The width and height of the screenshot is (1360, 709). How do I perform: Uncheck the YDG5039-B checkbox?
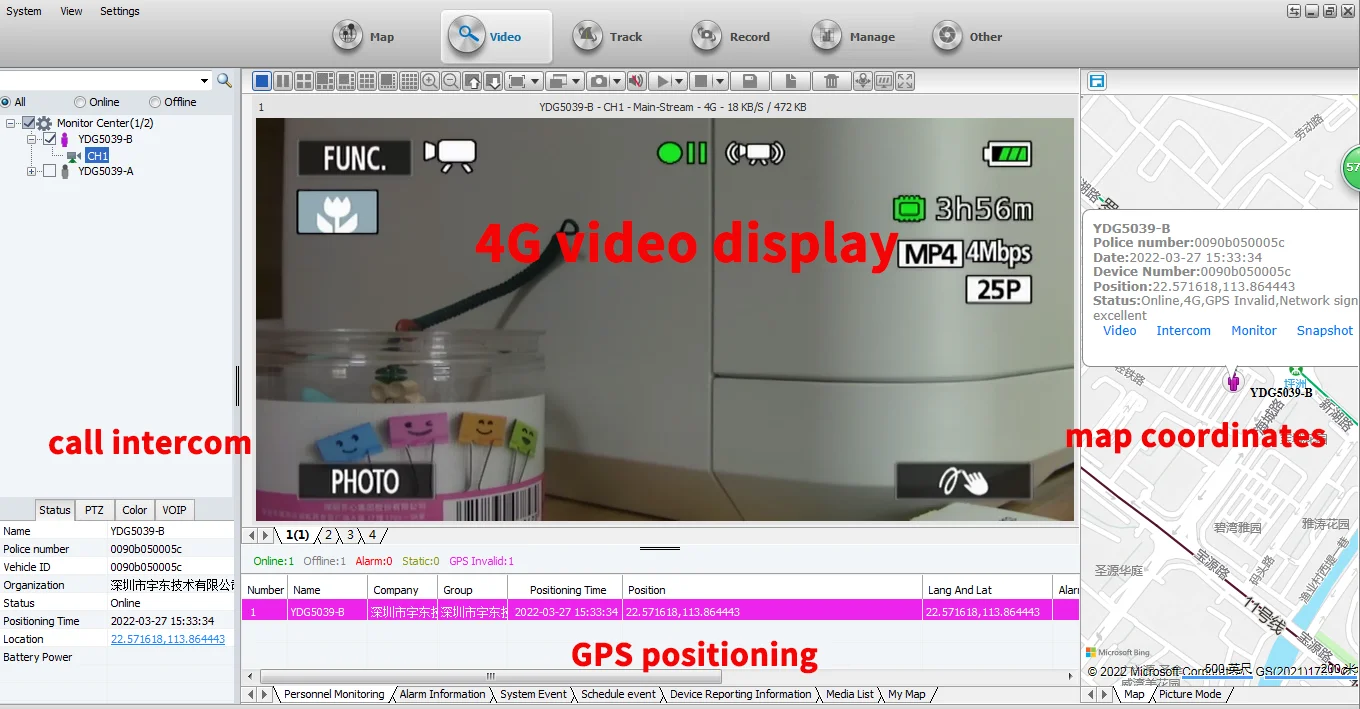tap(50, 139)
